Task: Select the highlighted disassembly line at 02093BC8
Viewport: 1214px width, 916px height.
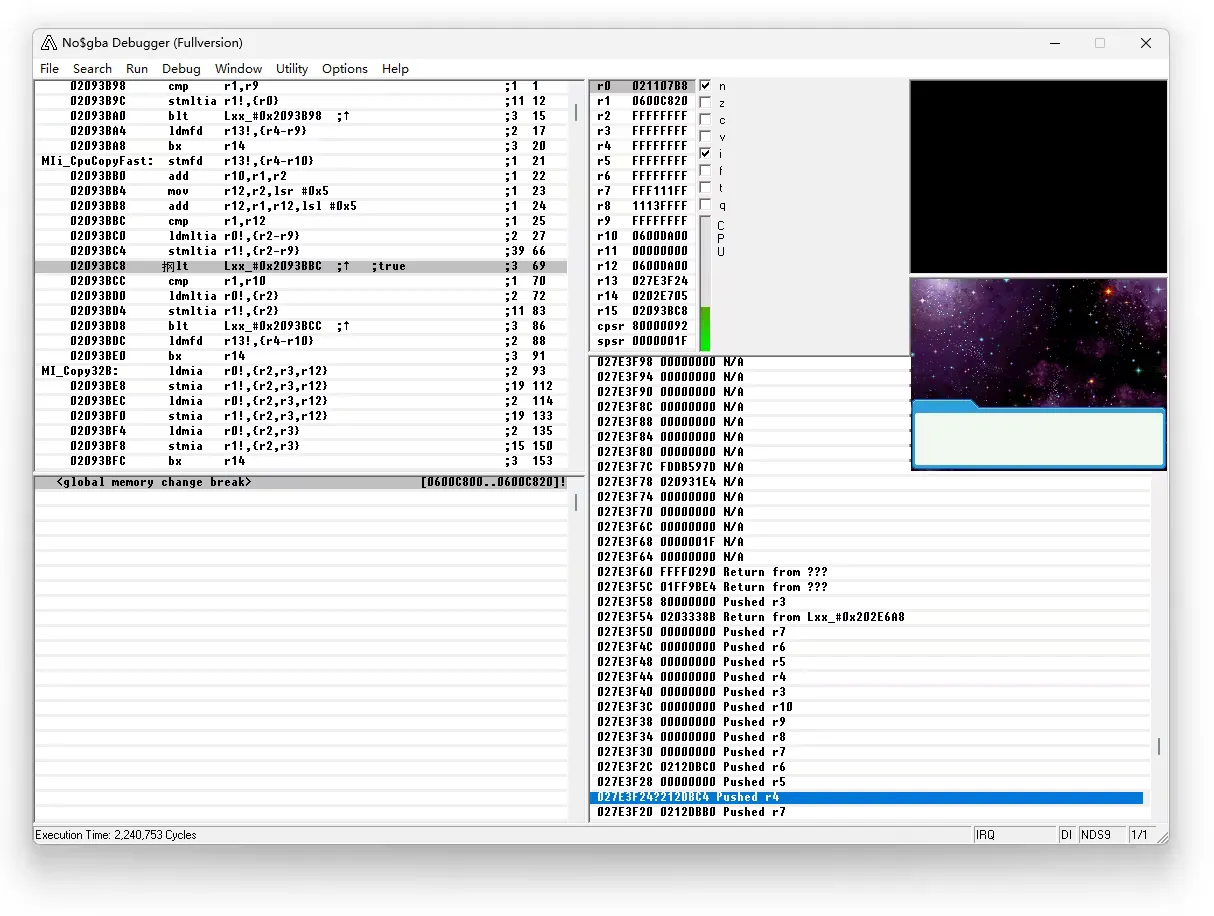Action: pos(300,267)
